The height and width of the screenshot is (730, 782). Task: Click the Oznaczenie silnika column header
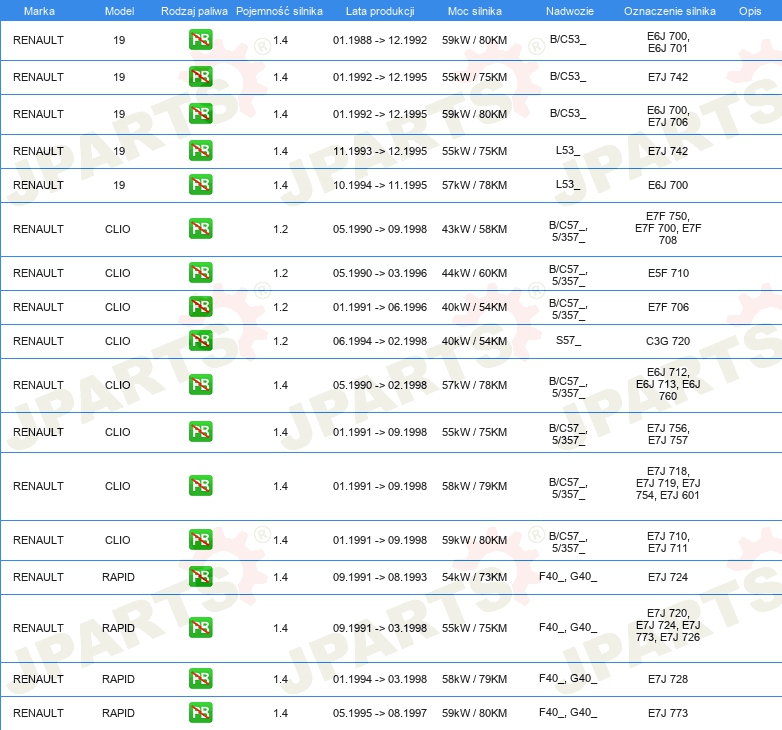pos(669,11)
